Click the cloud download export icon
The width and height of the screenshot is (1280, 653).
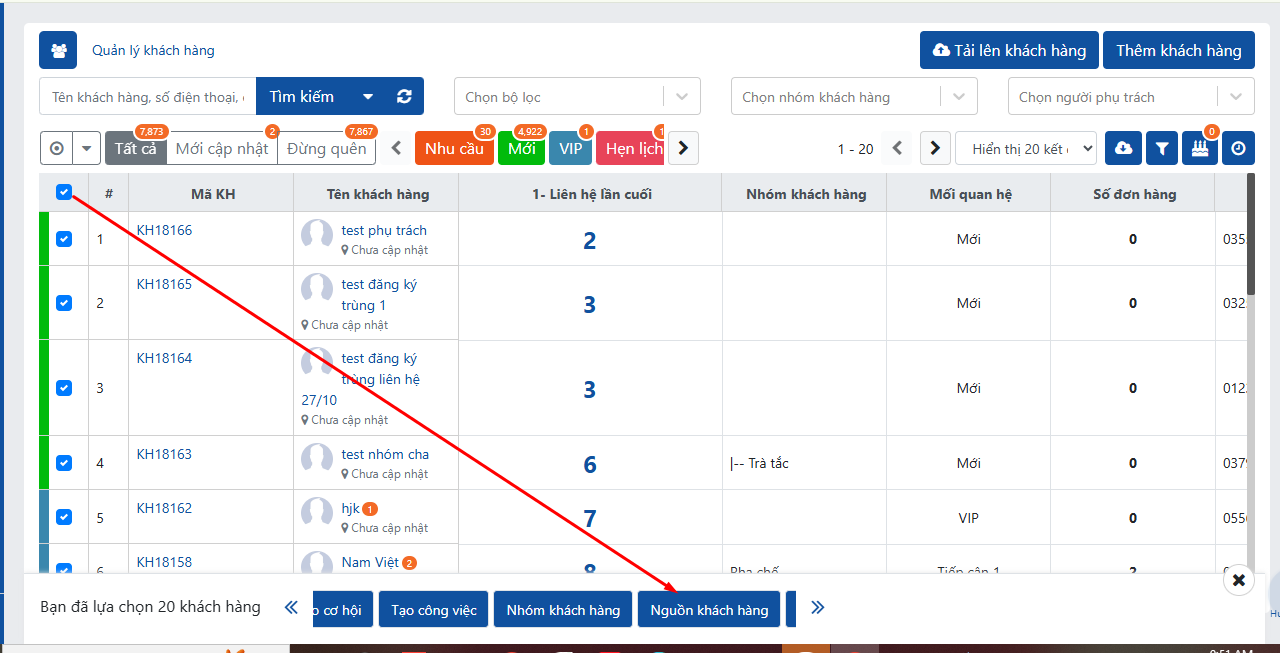click(1123, 148)
